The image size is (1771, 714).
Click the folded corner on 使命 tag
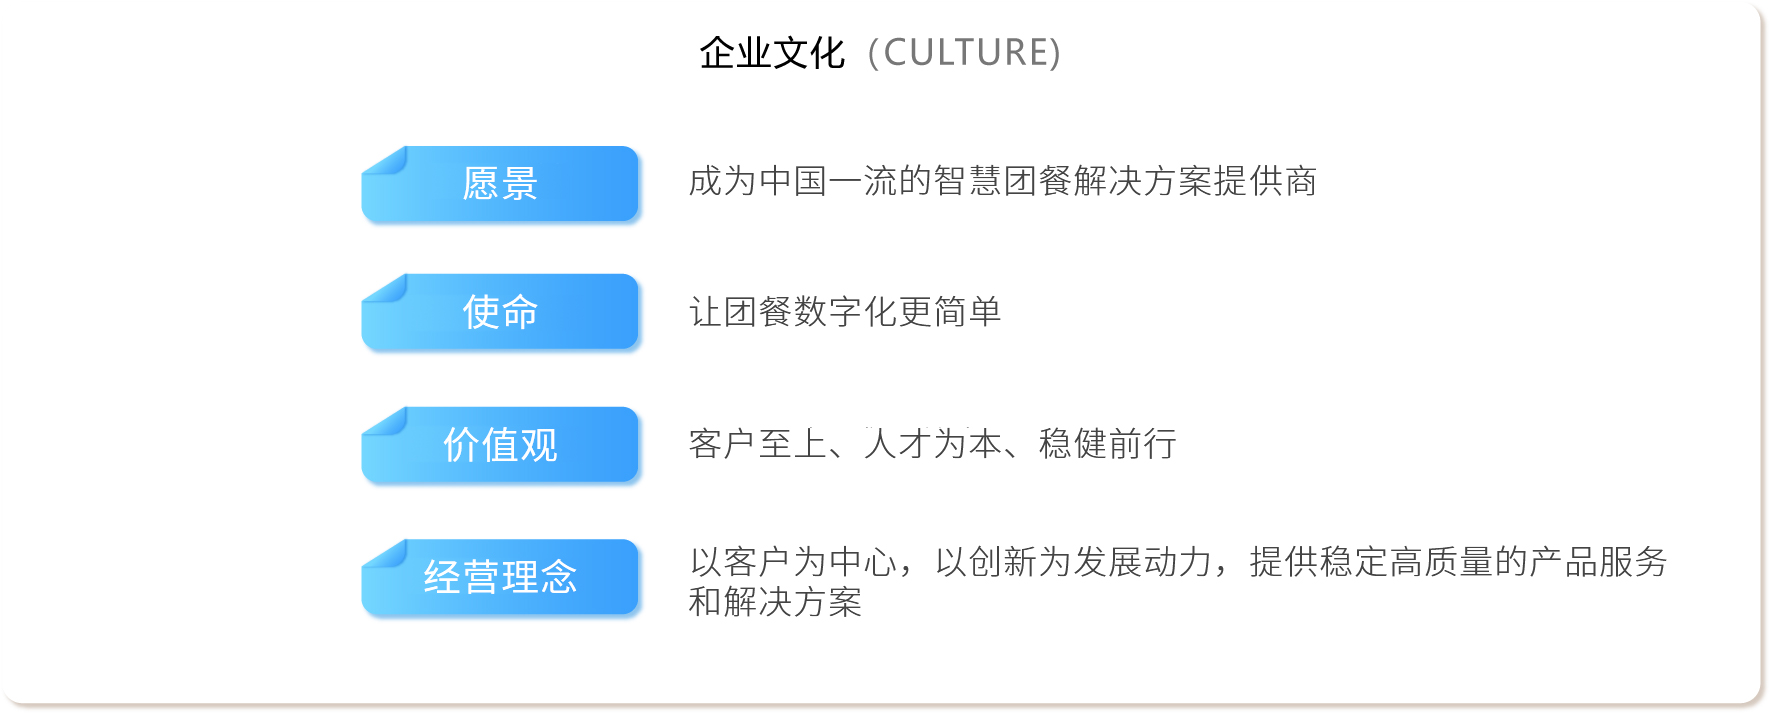point(388,289)
